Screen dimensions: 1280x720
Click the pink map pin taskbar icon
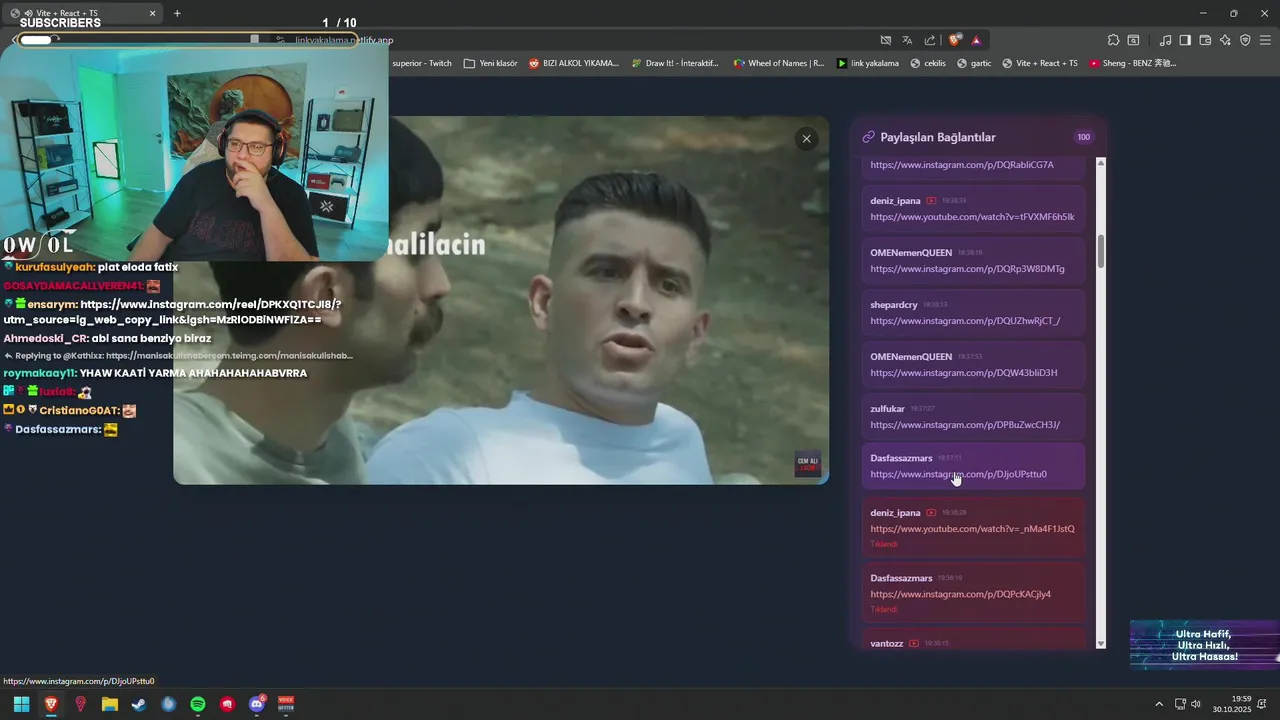[80, 704]
